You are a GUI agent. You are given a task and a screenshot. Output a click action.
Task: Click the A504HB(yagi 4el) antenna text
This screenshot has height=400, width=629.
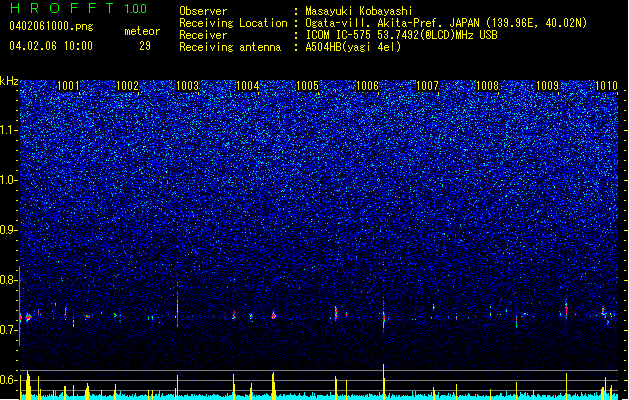353,47
